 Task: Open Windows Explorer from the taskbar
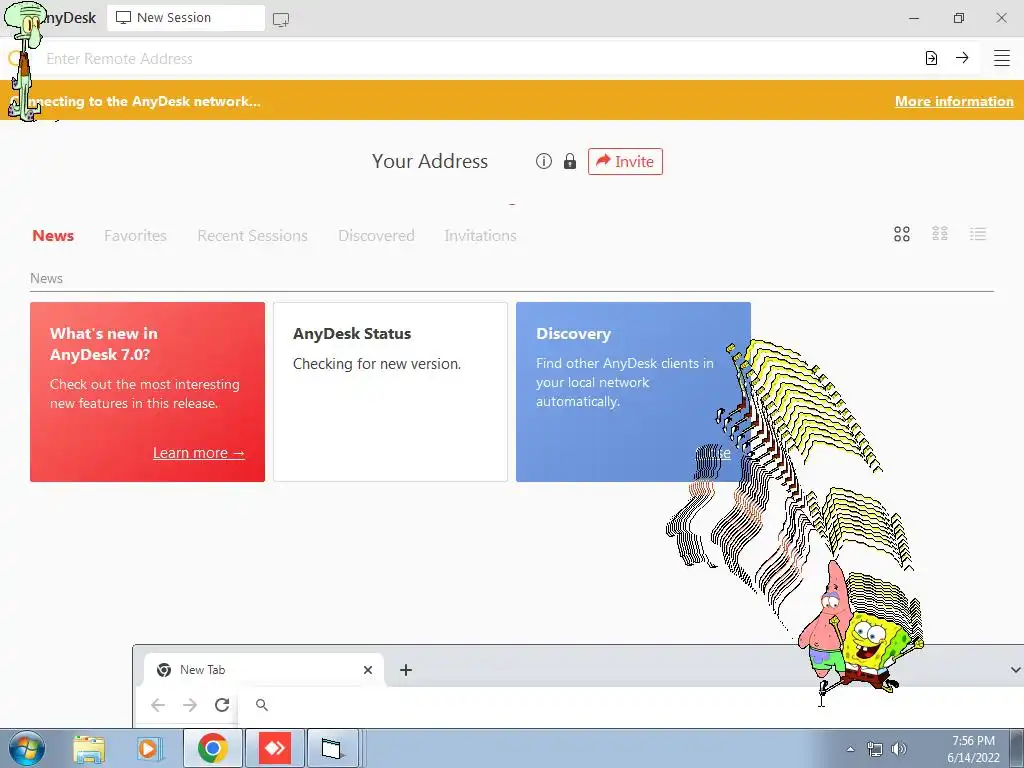click(89, 749)
